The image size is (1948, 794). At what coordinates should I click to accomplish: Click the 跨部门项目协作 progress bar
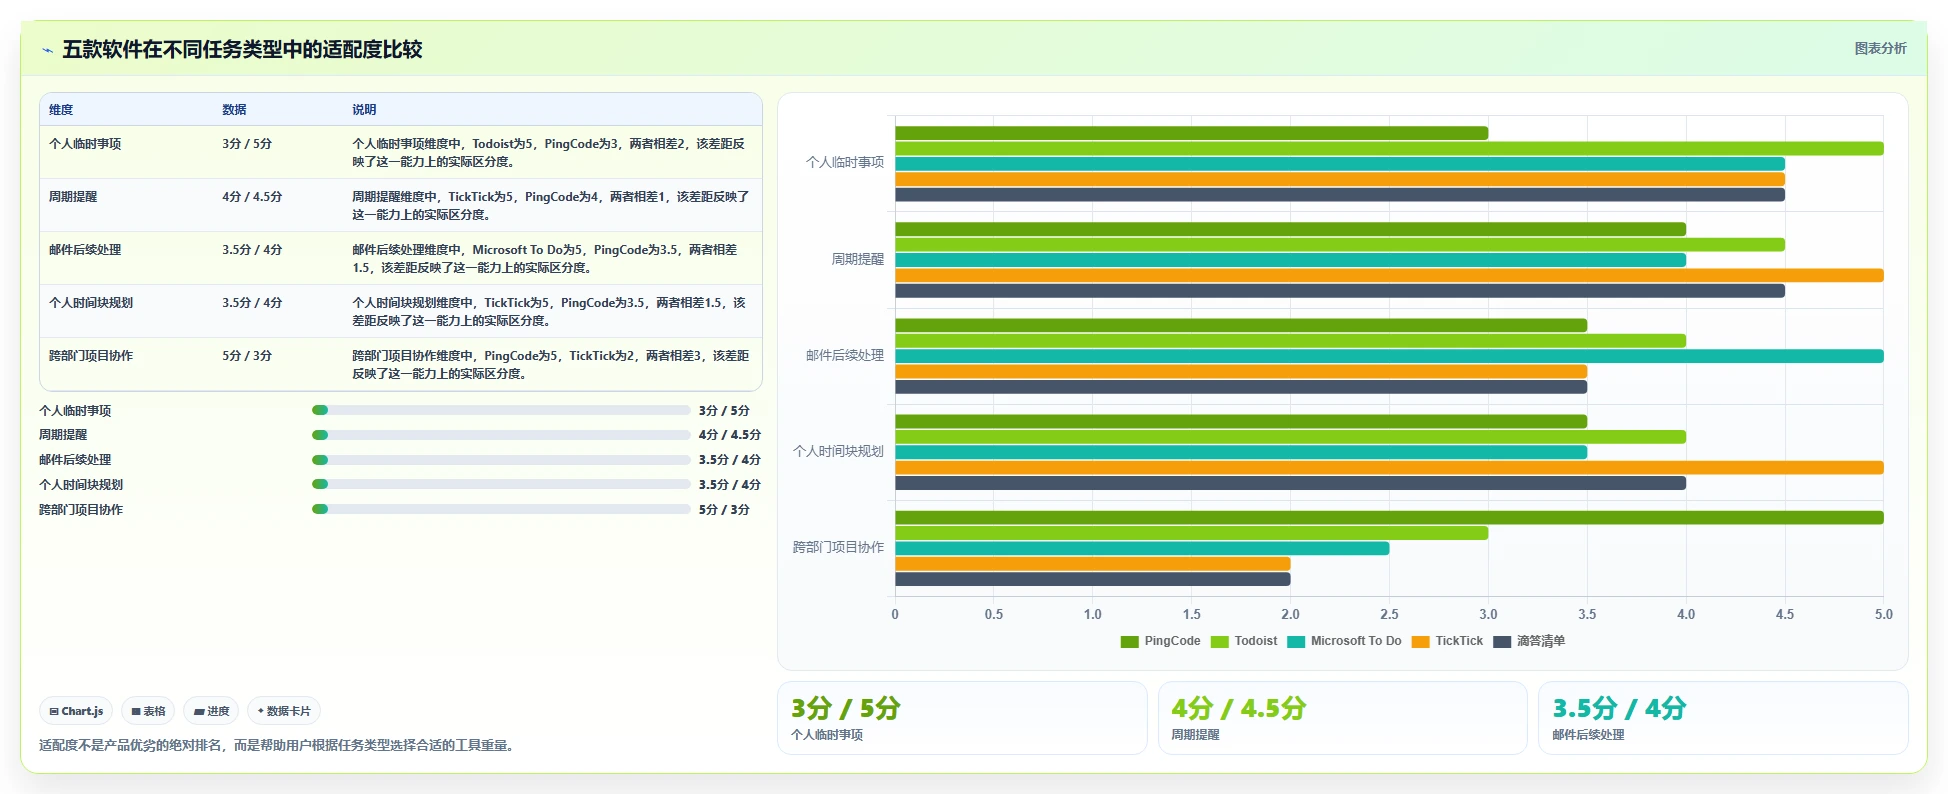click(x=501, y=509)
